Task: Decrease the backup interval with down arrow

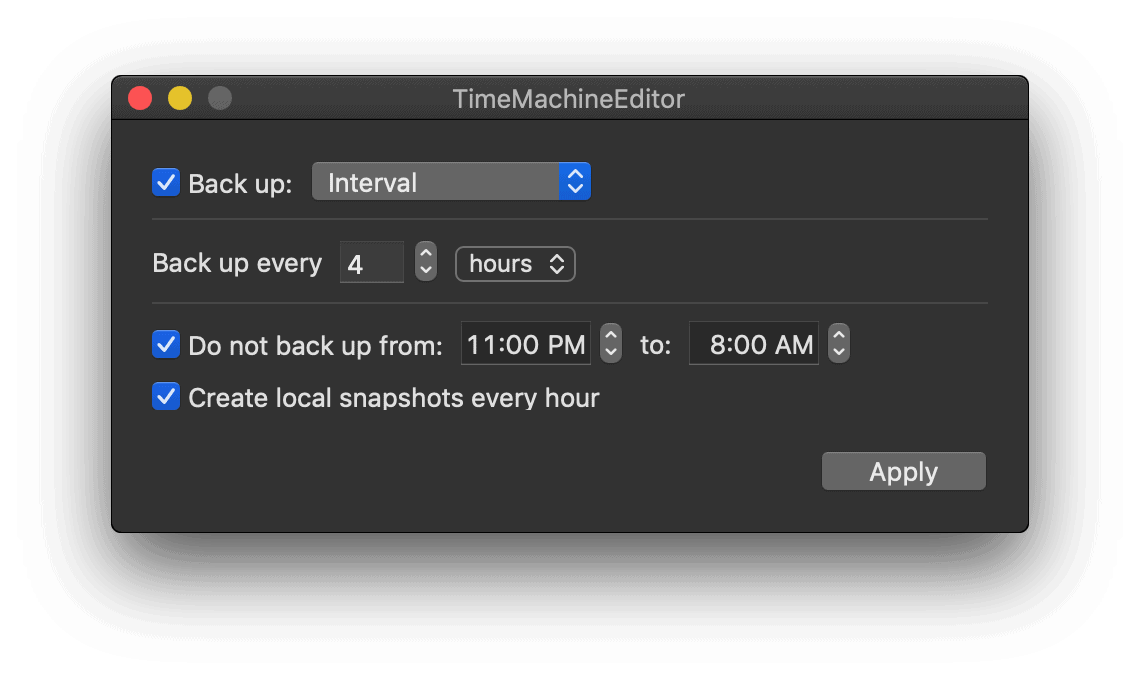Action: [x=426, y=271]
